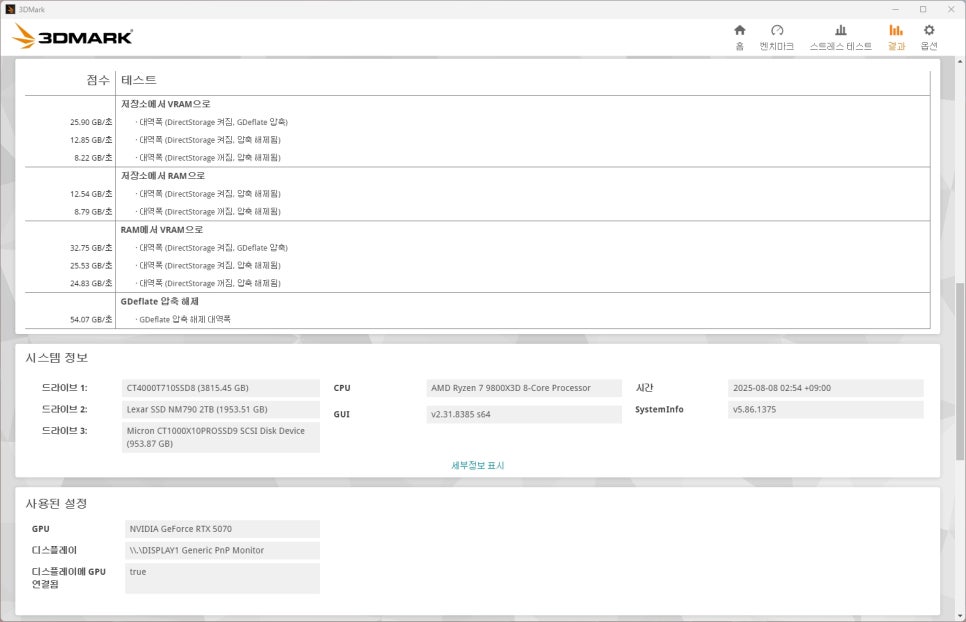Select the 25.90 GB/초 score value

point(91,123)
